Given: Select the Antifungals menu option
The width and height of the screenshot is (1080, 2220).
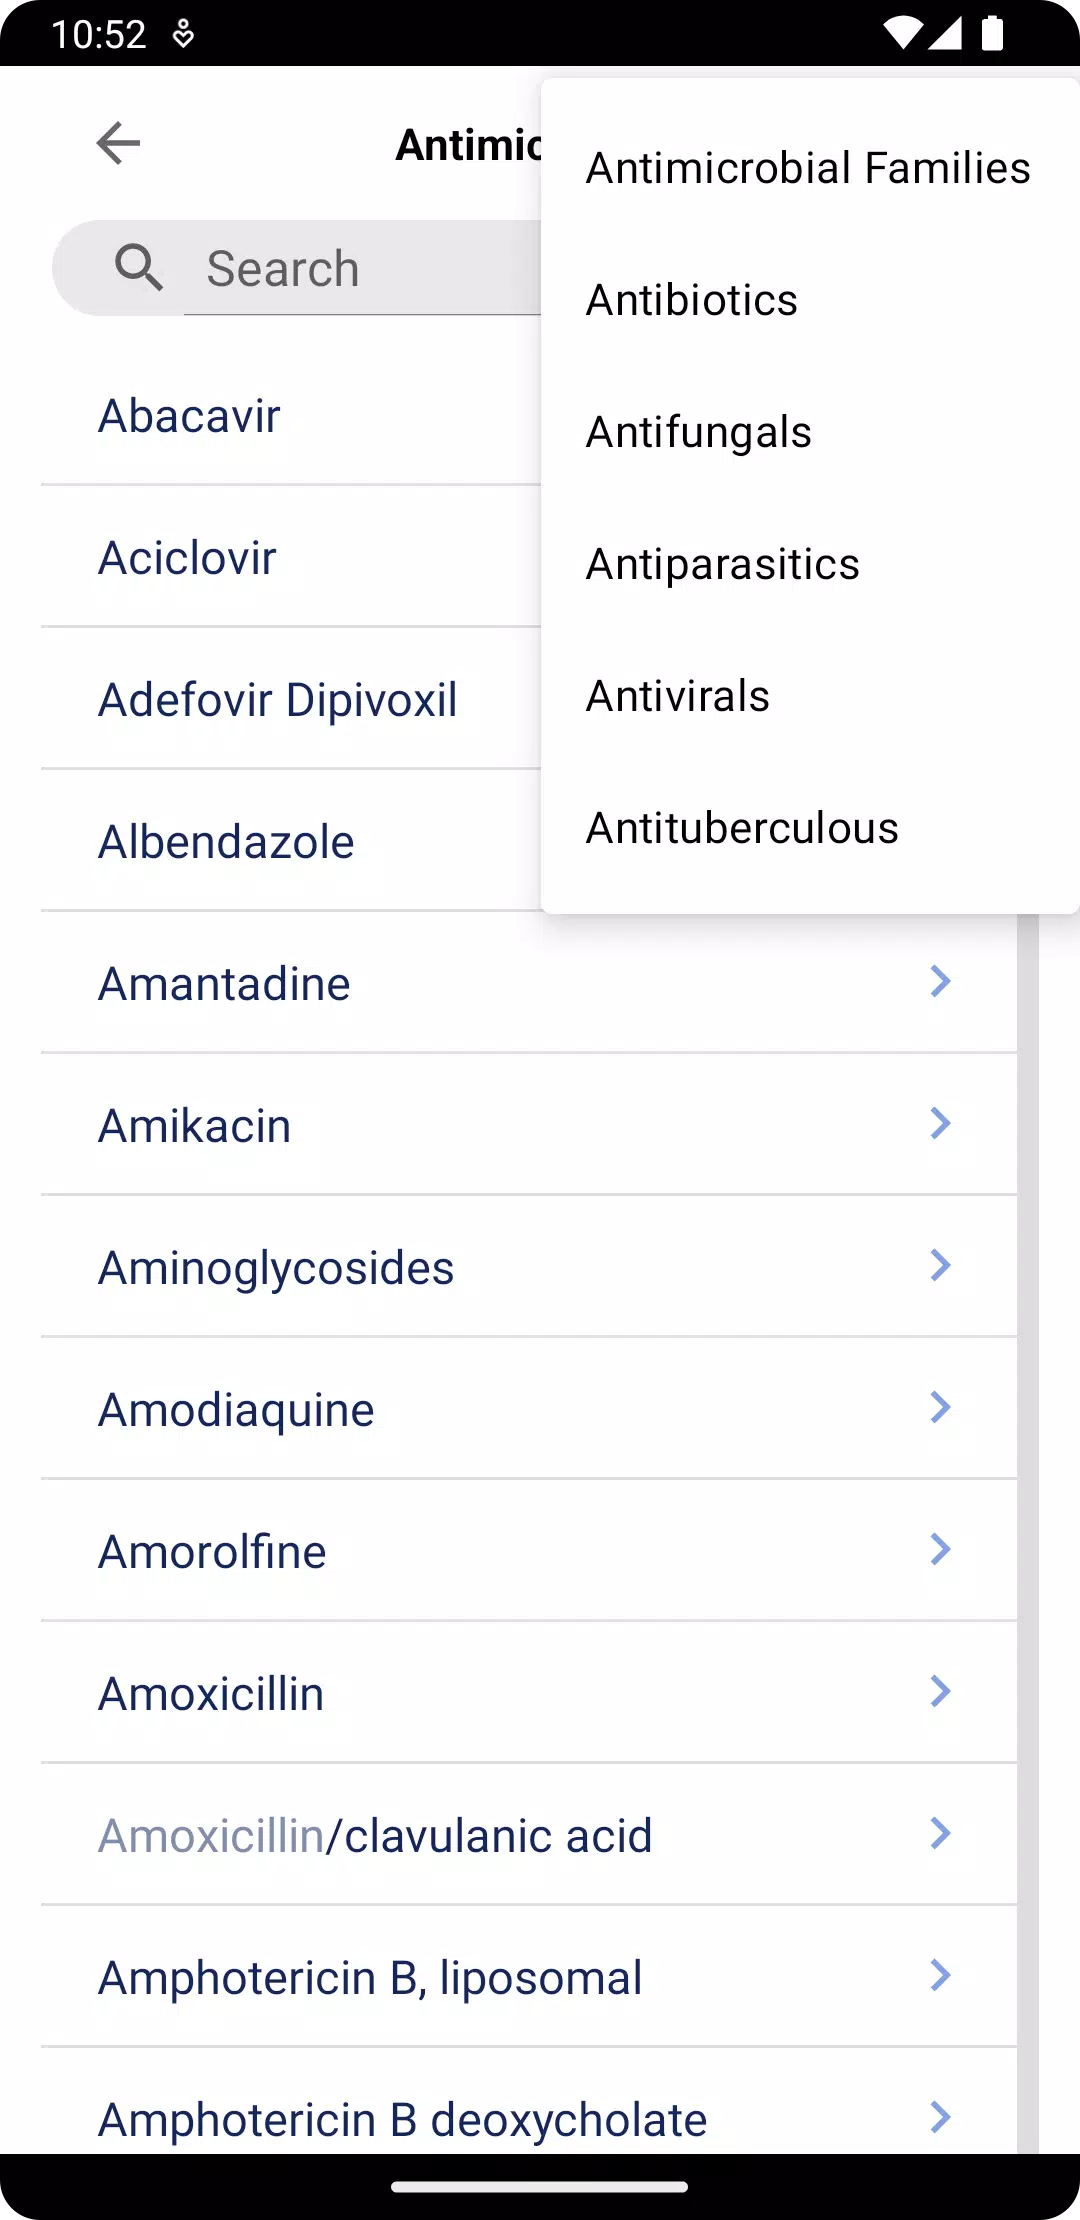Looking at the screenshot, I should (810, 432).
